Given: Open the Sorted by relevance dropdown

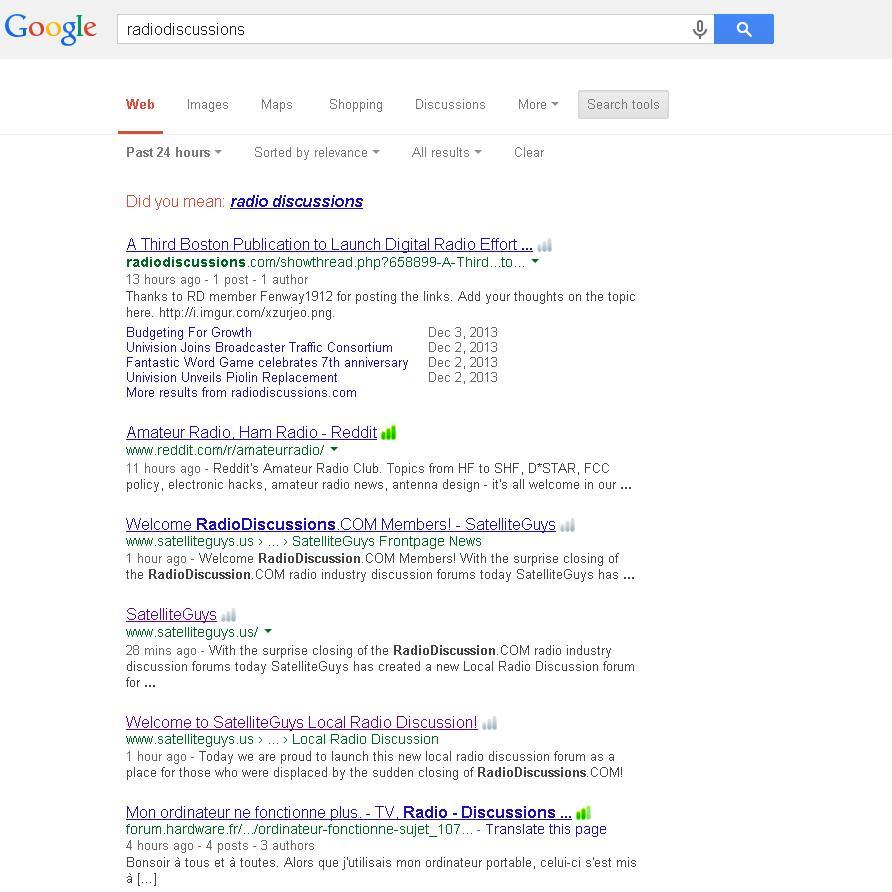Looking at the screenshot, I should [x=316, y=152].
